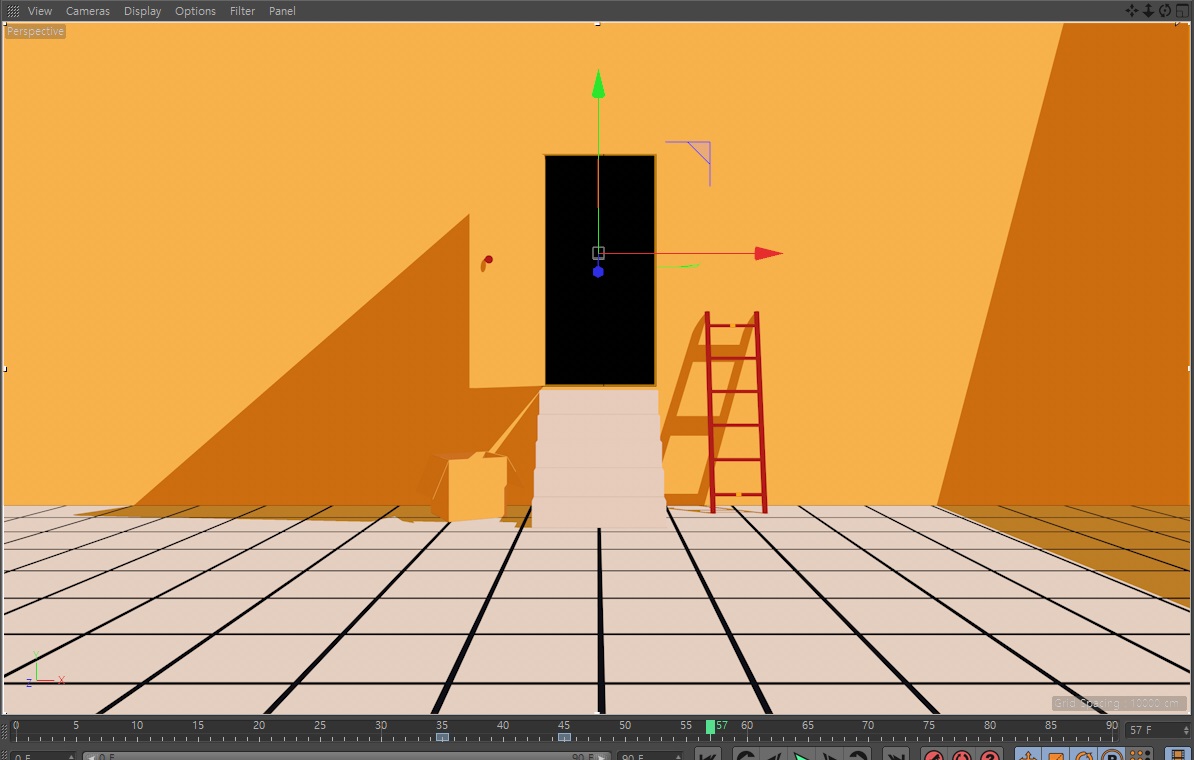Toggle the autokeying button
The width and height of the screenshot is (1194, 760).
click(x=962, y=756)
